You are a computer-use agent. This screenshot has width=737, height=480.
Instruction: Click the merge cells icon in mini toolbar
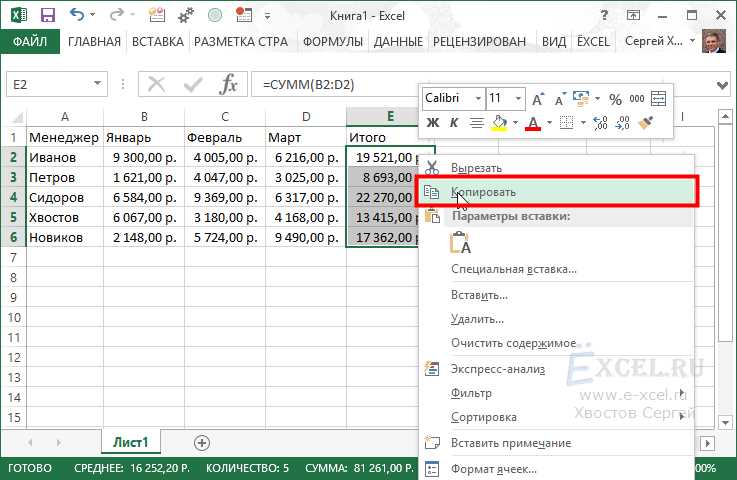[658, 99]
